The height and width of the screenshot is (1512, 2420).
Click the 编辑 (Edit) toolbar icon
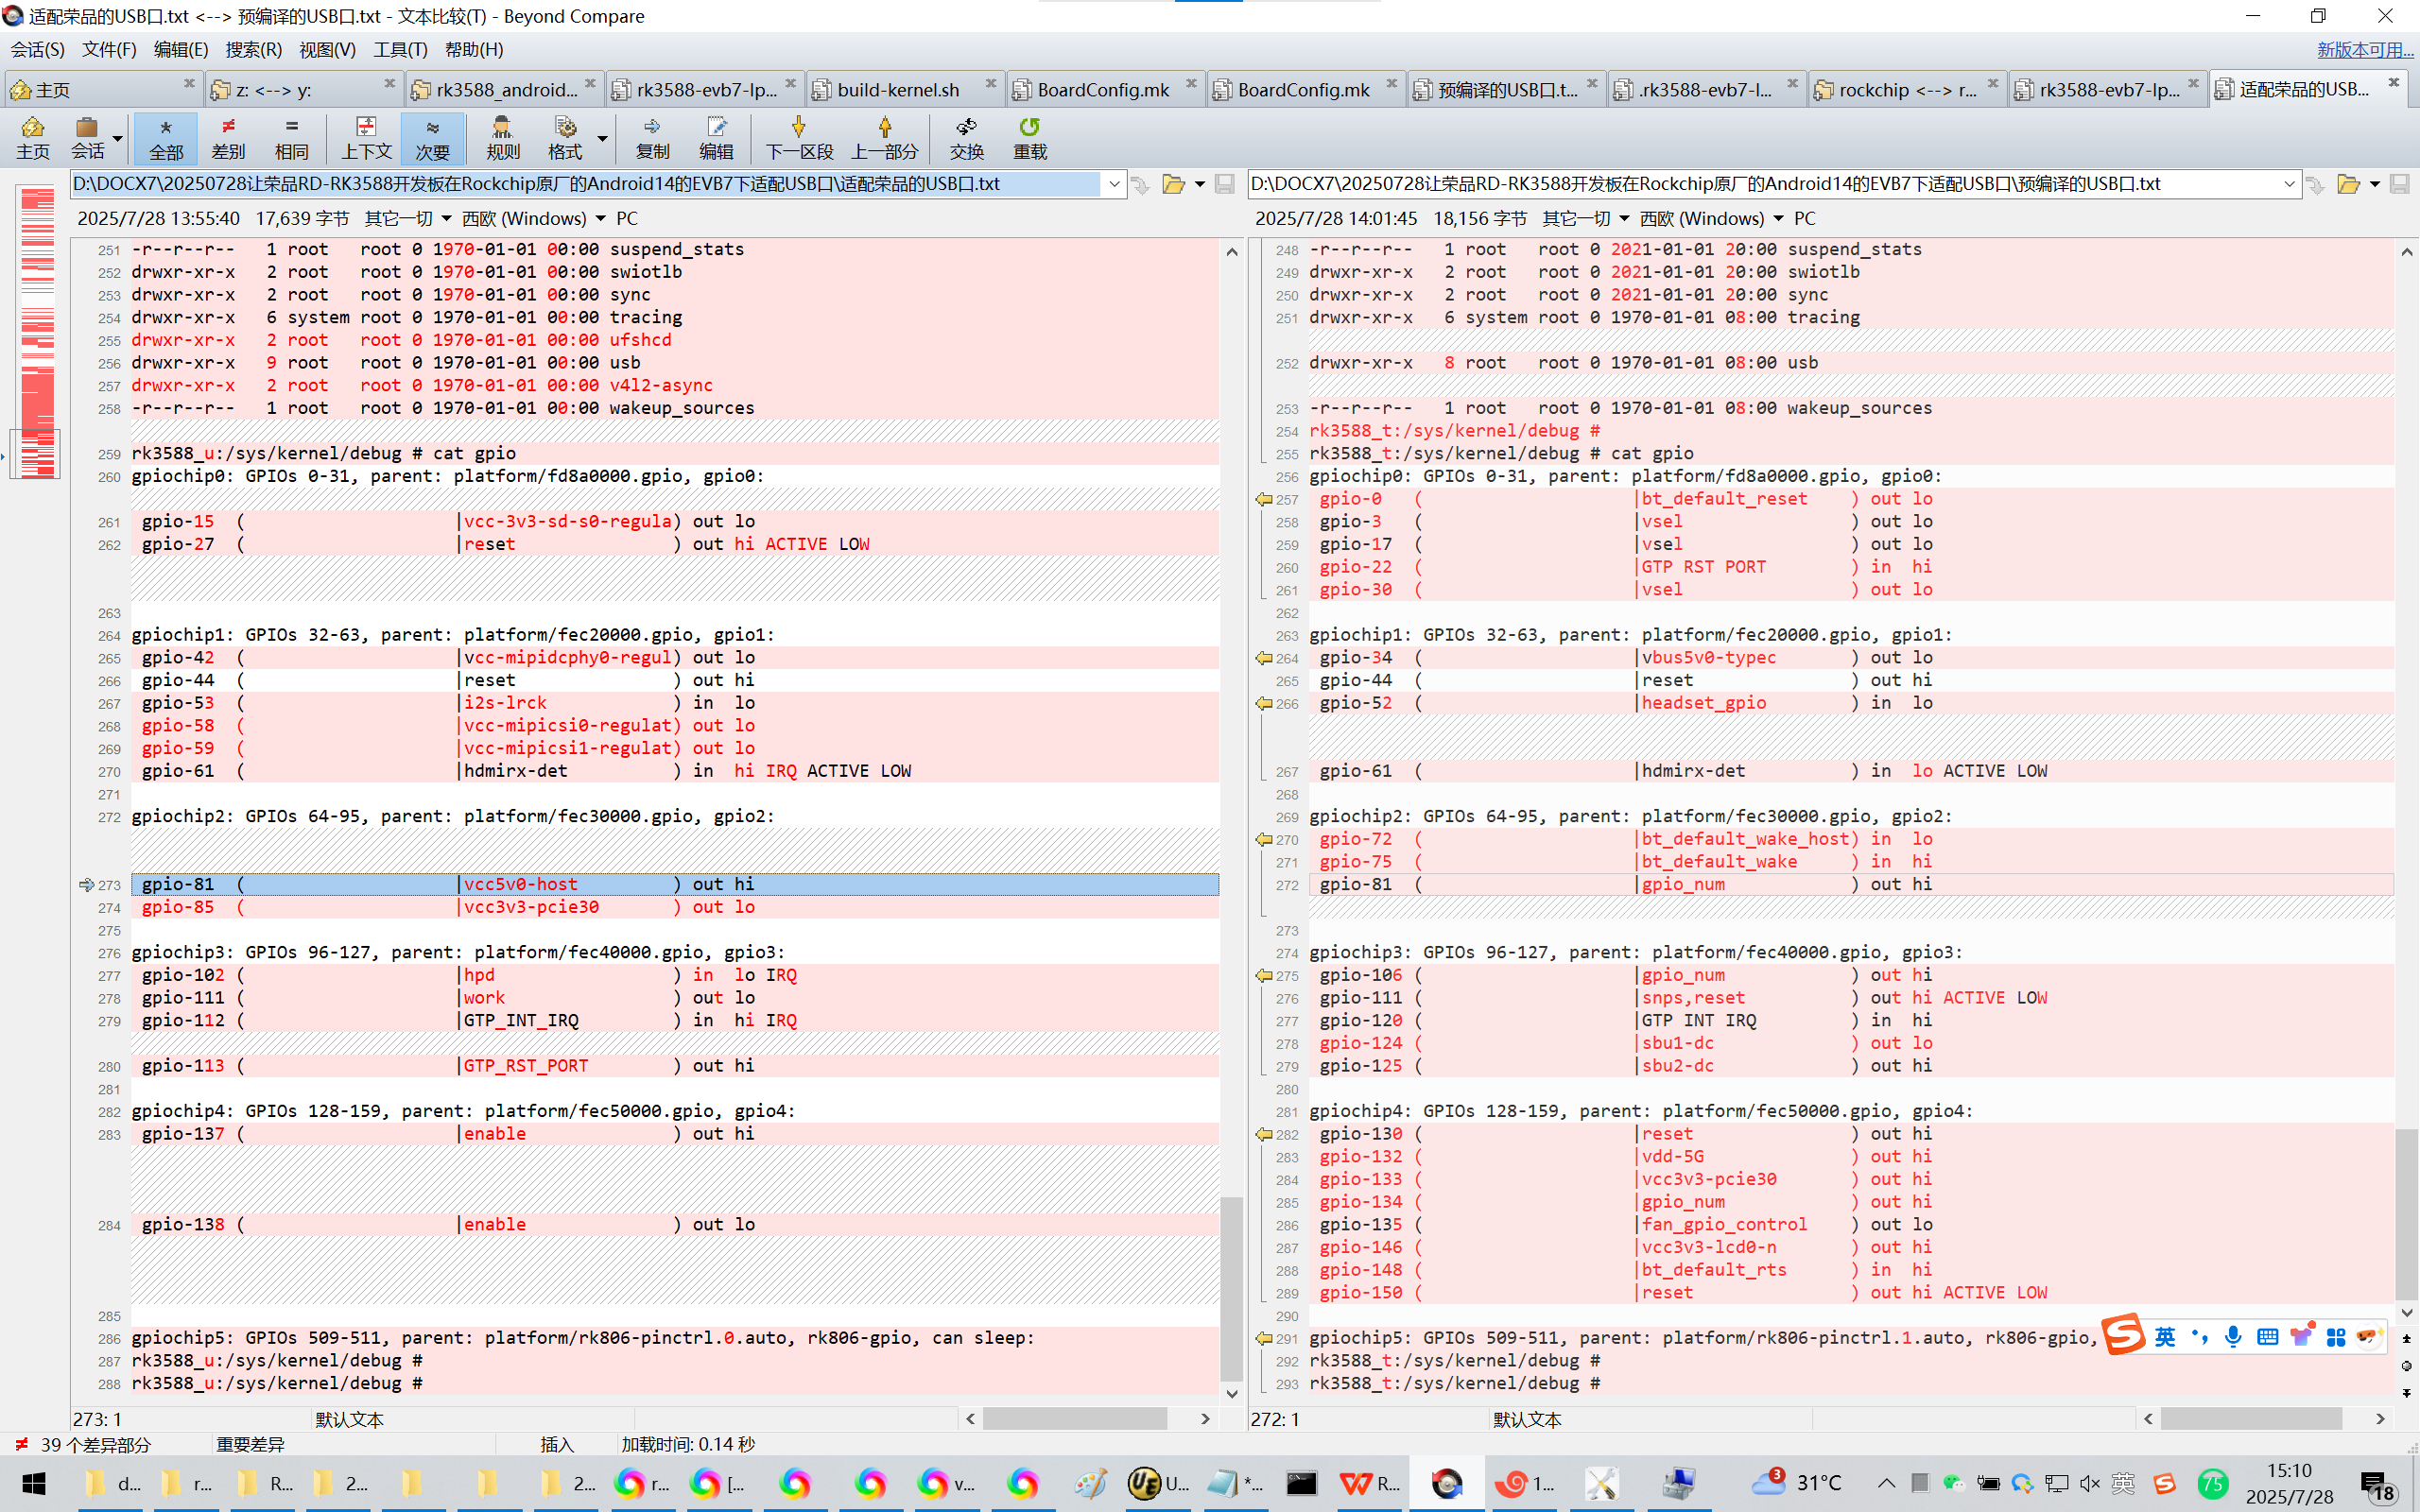tap(716, 137)
